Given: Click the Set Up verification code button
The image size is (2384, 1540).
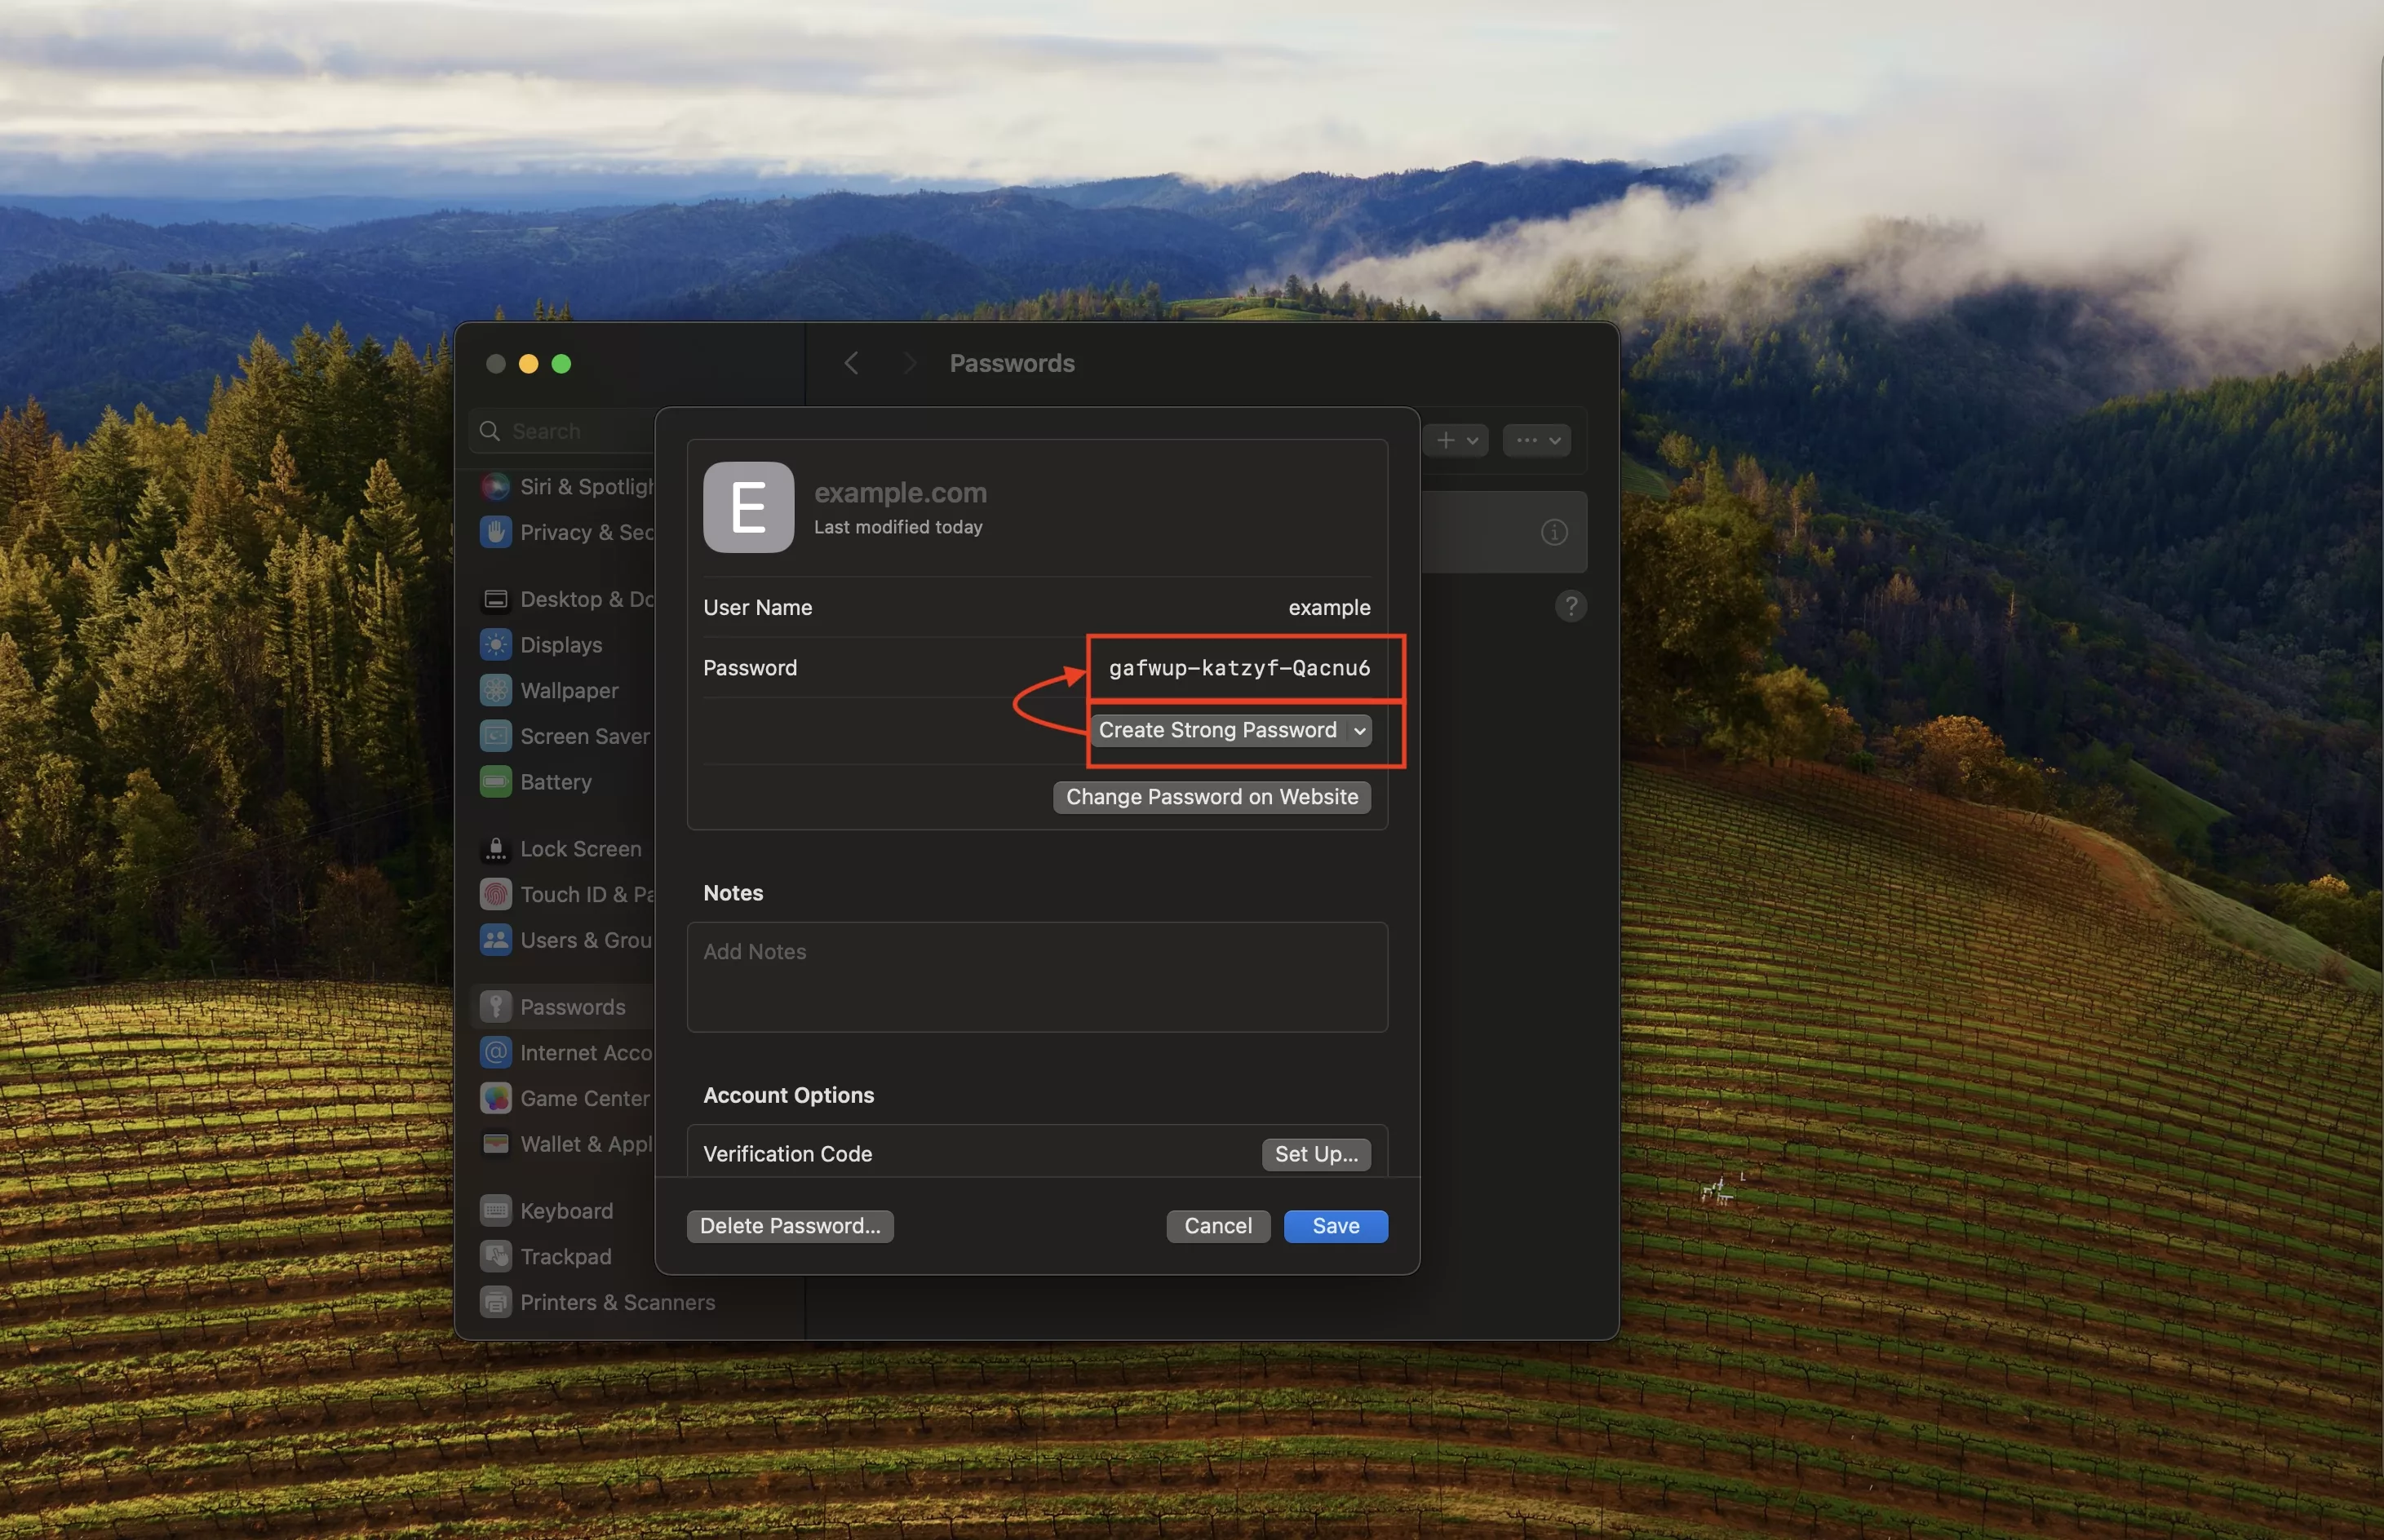Looking at the screenshot, I should (x=1315, y=1153).
